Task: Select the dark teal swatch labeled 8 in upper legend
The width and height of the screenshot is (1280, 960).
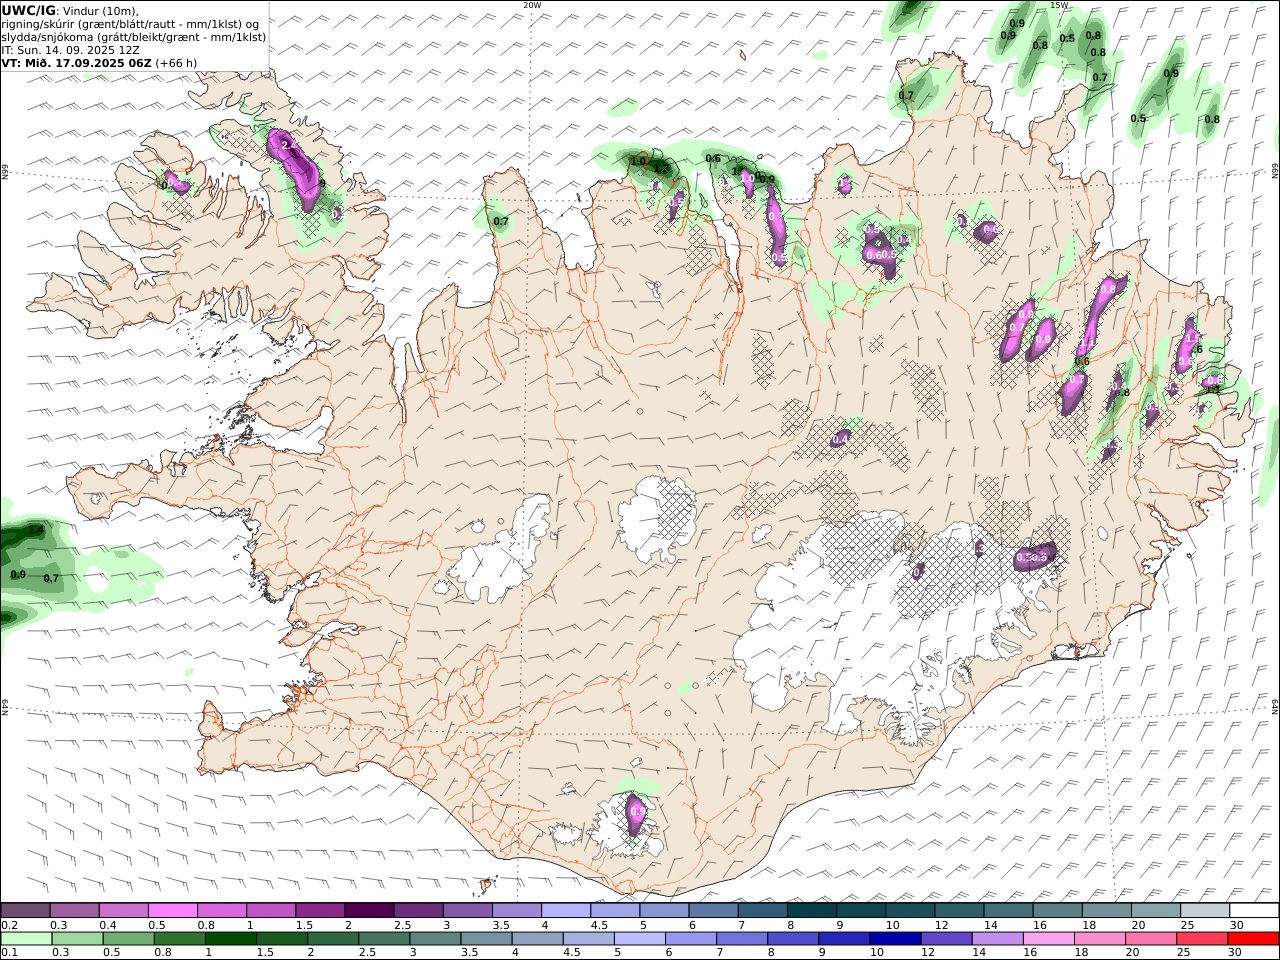Action: coord(811,911)
